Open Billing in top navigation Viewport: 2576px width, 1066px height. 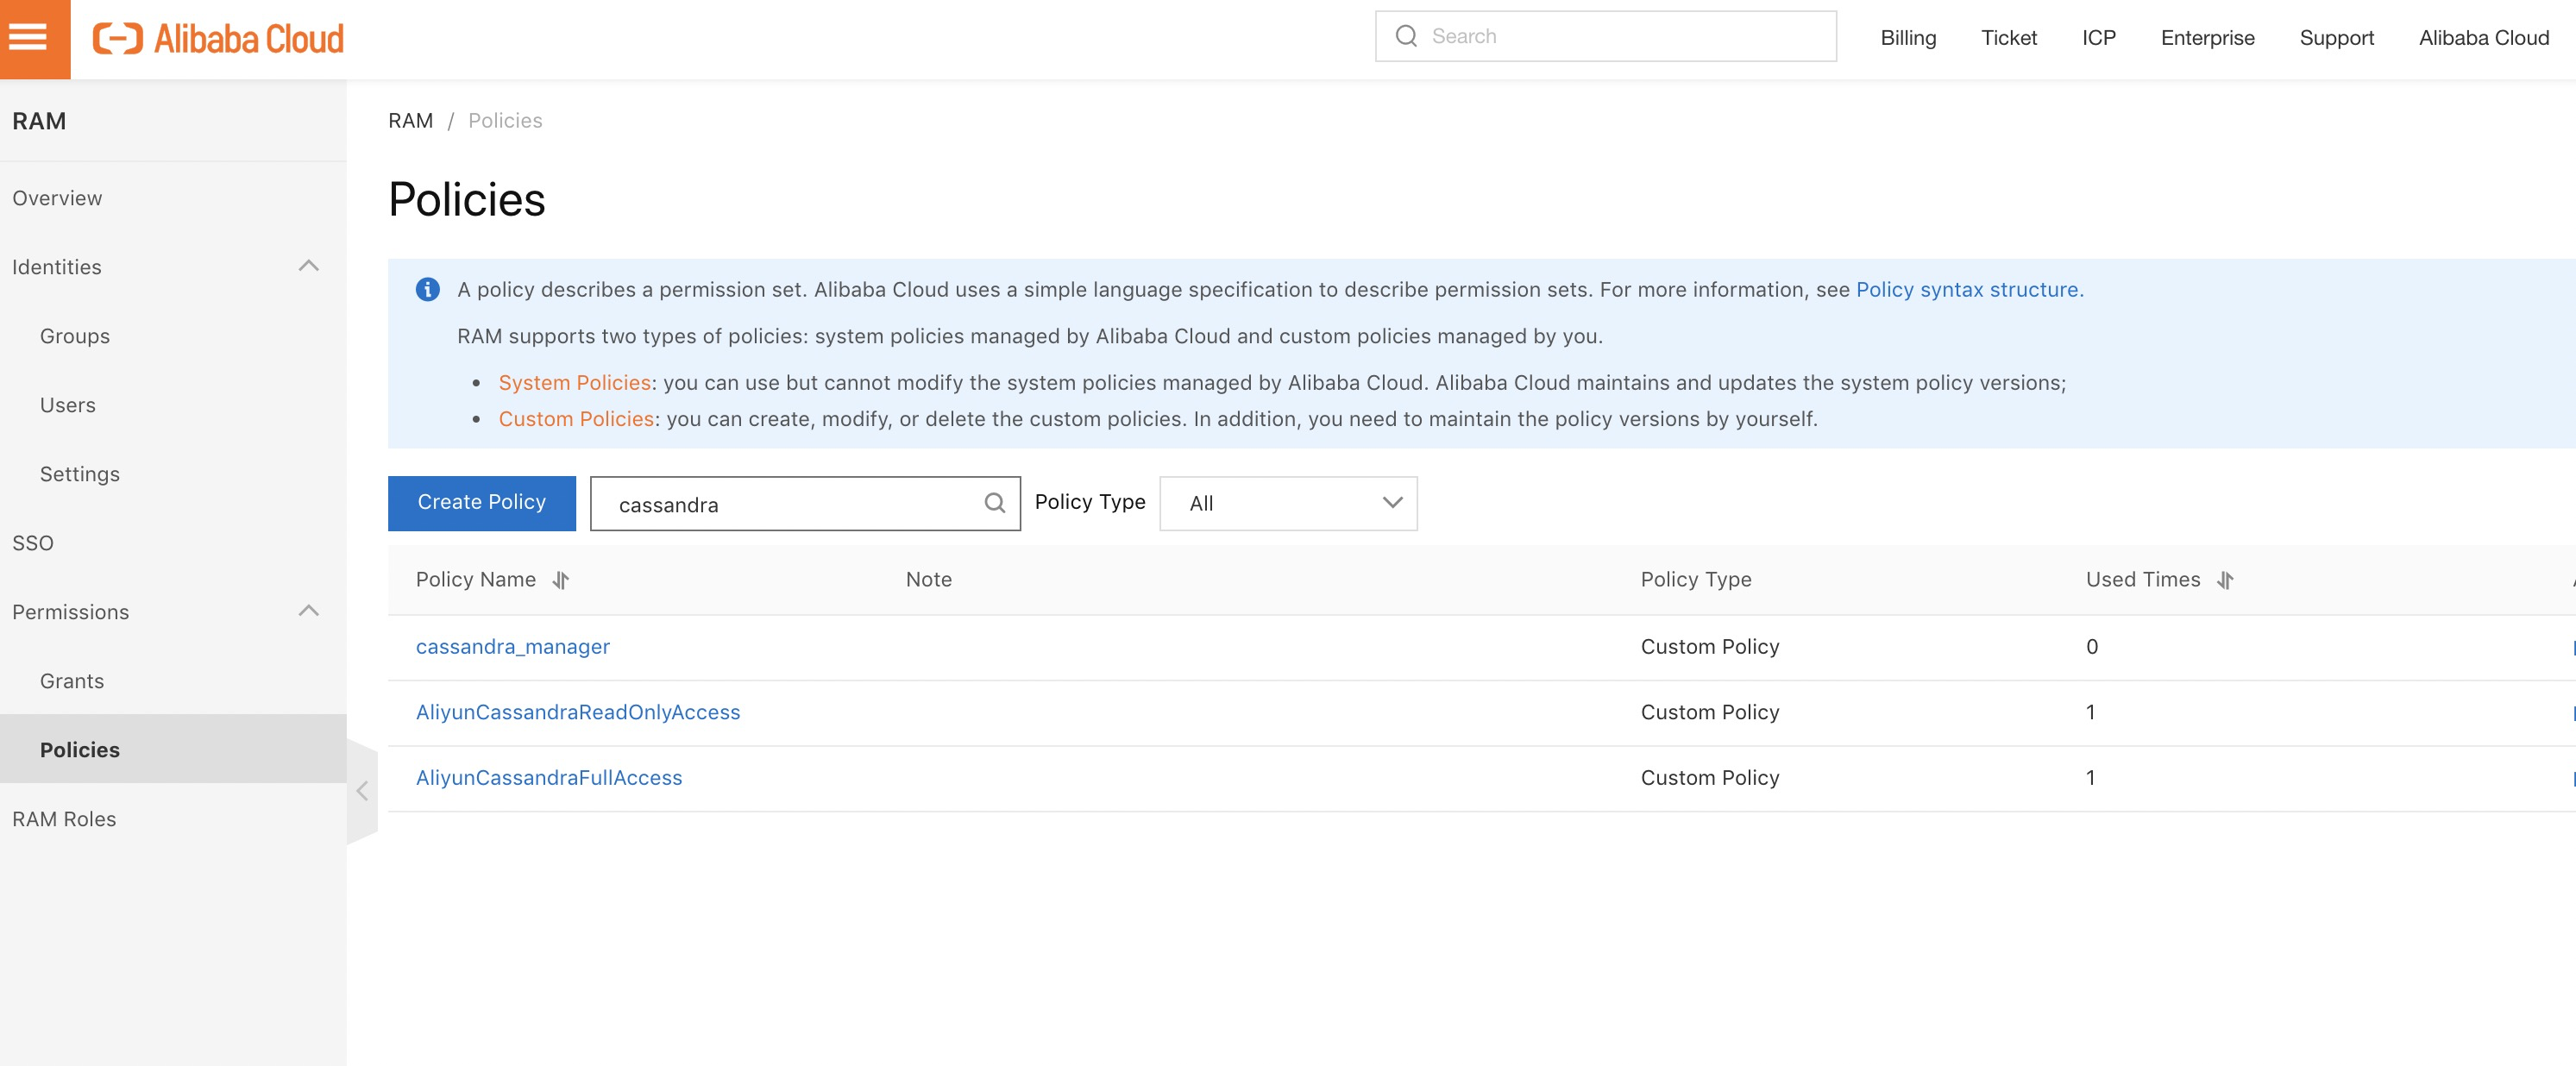[1908, 38]
